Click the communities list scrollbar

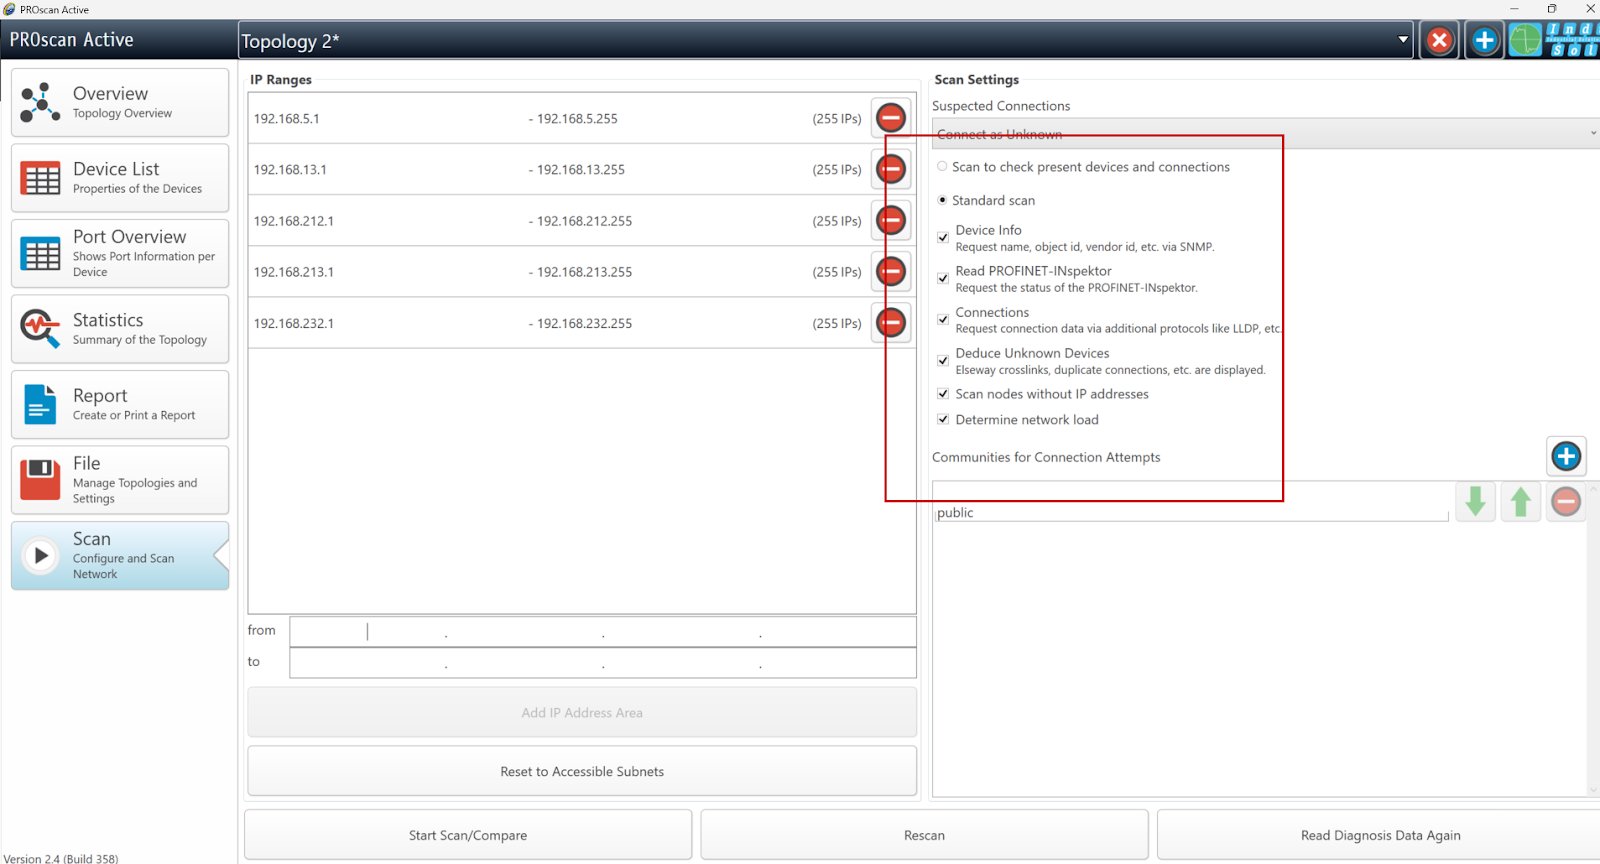[1592, 638]
